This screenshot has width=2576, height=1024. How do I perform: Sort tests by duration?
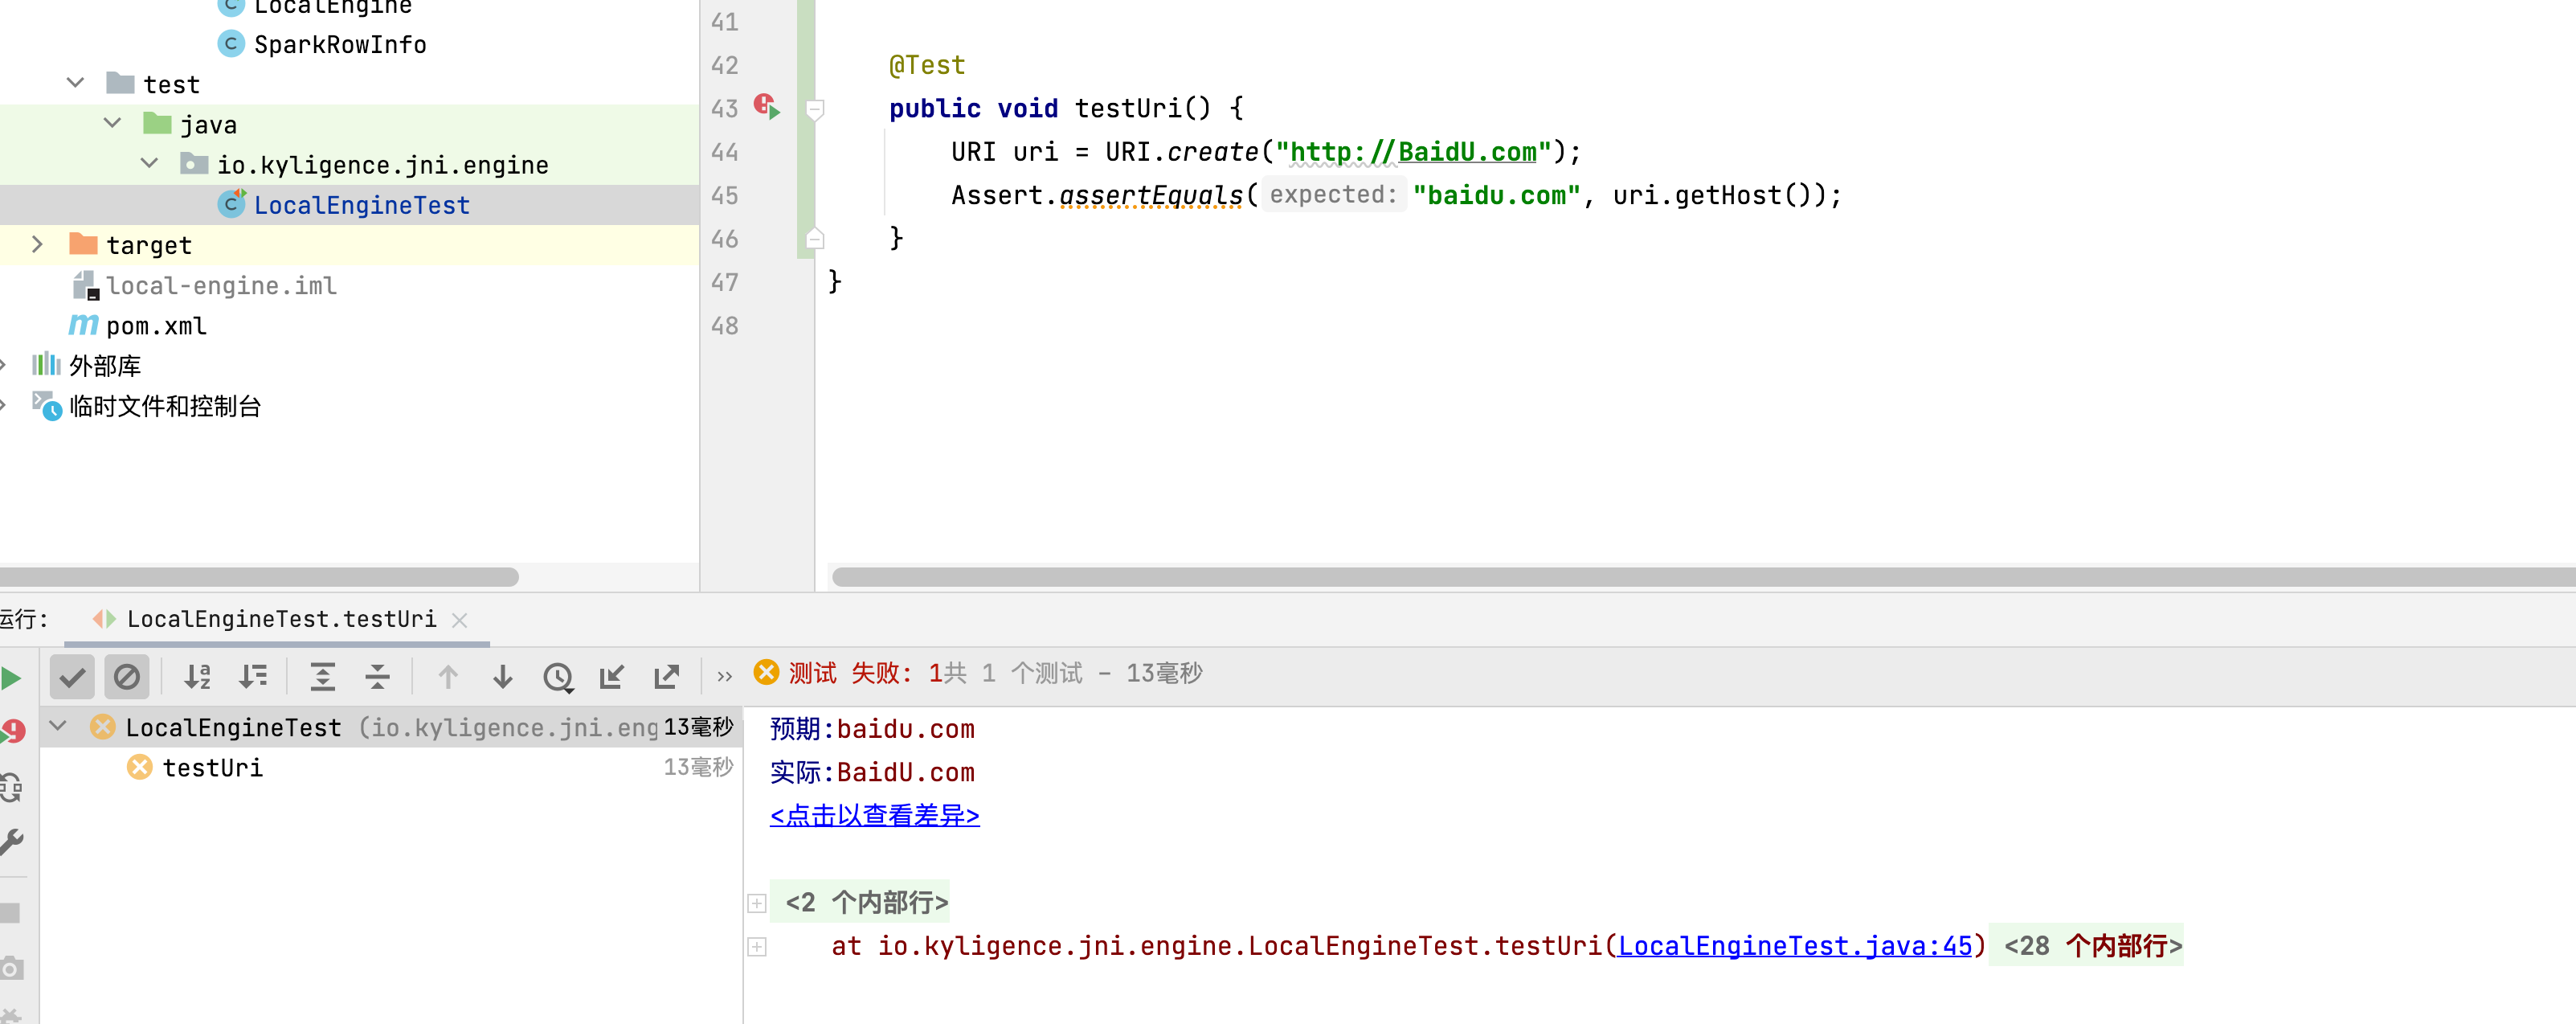pos(254,676)
